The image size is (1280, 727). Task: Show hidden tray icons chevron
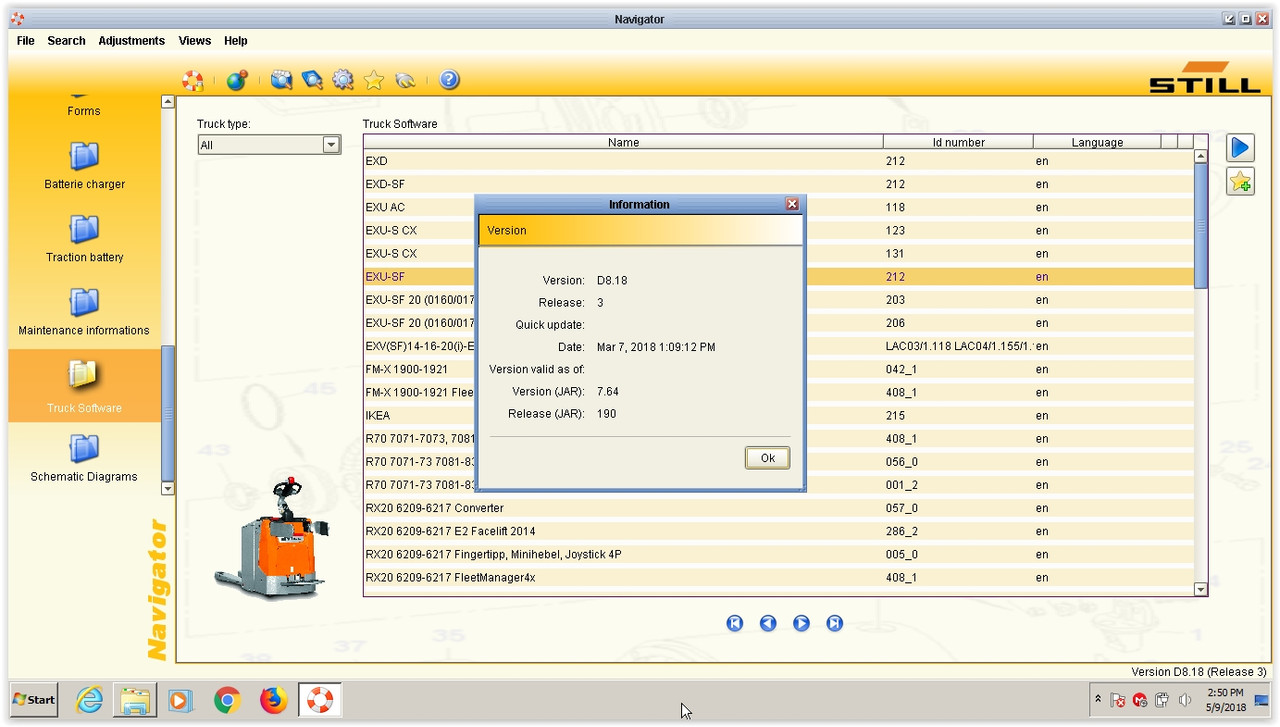1098,700
